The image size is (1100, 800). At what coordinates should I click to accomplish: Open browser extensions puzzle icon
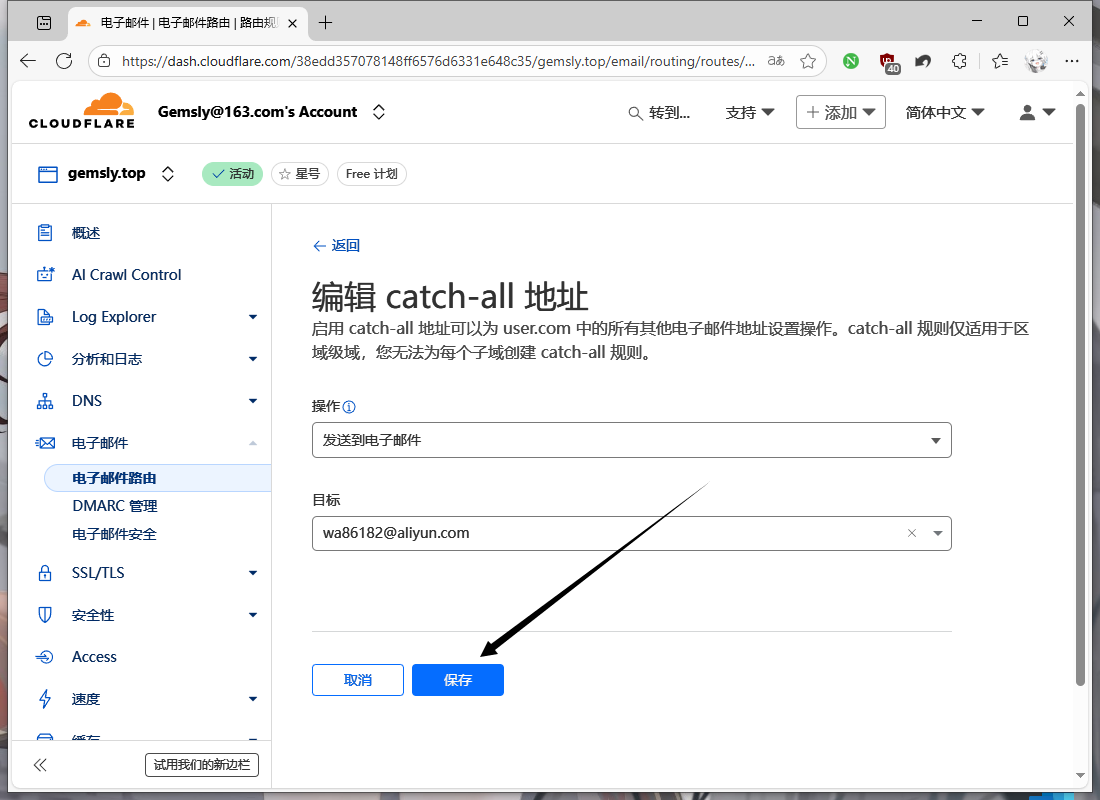[x=959, y=61]
